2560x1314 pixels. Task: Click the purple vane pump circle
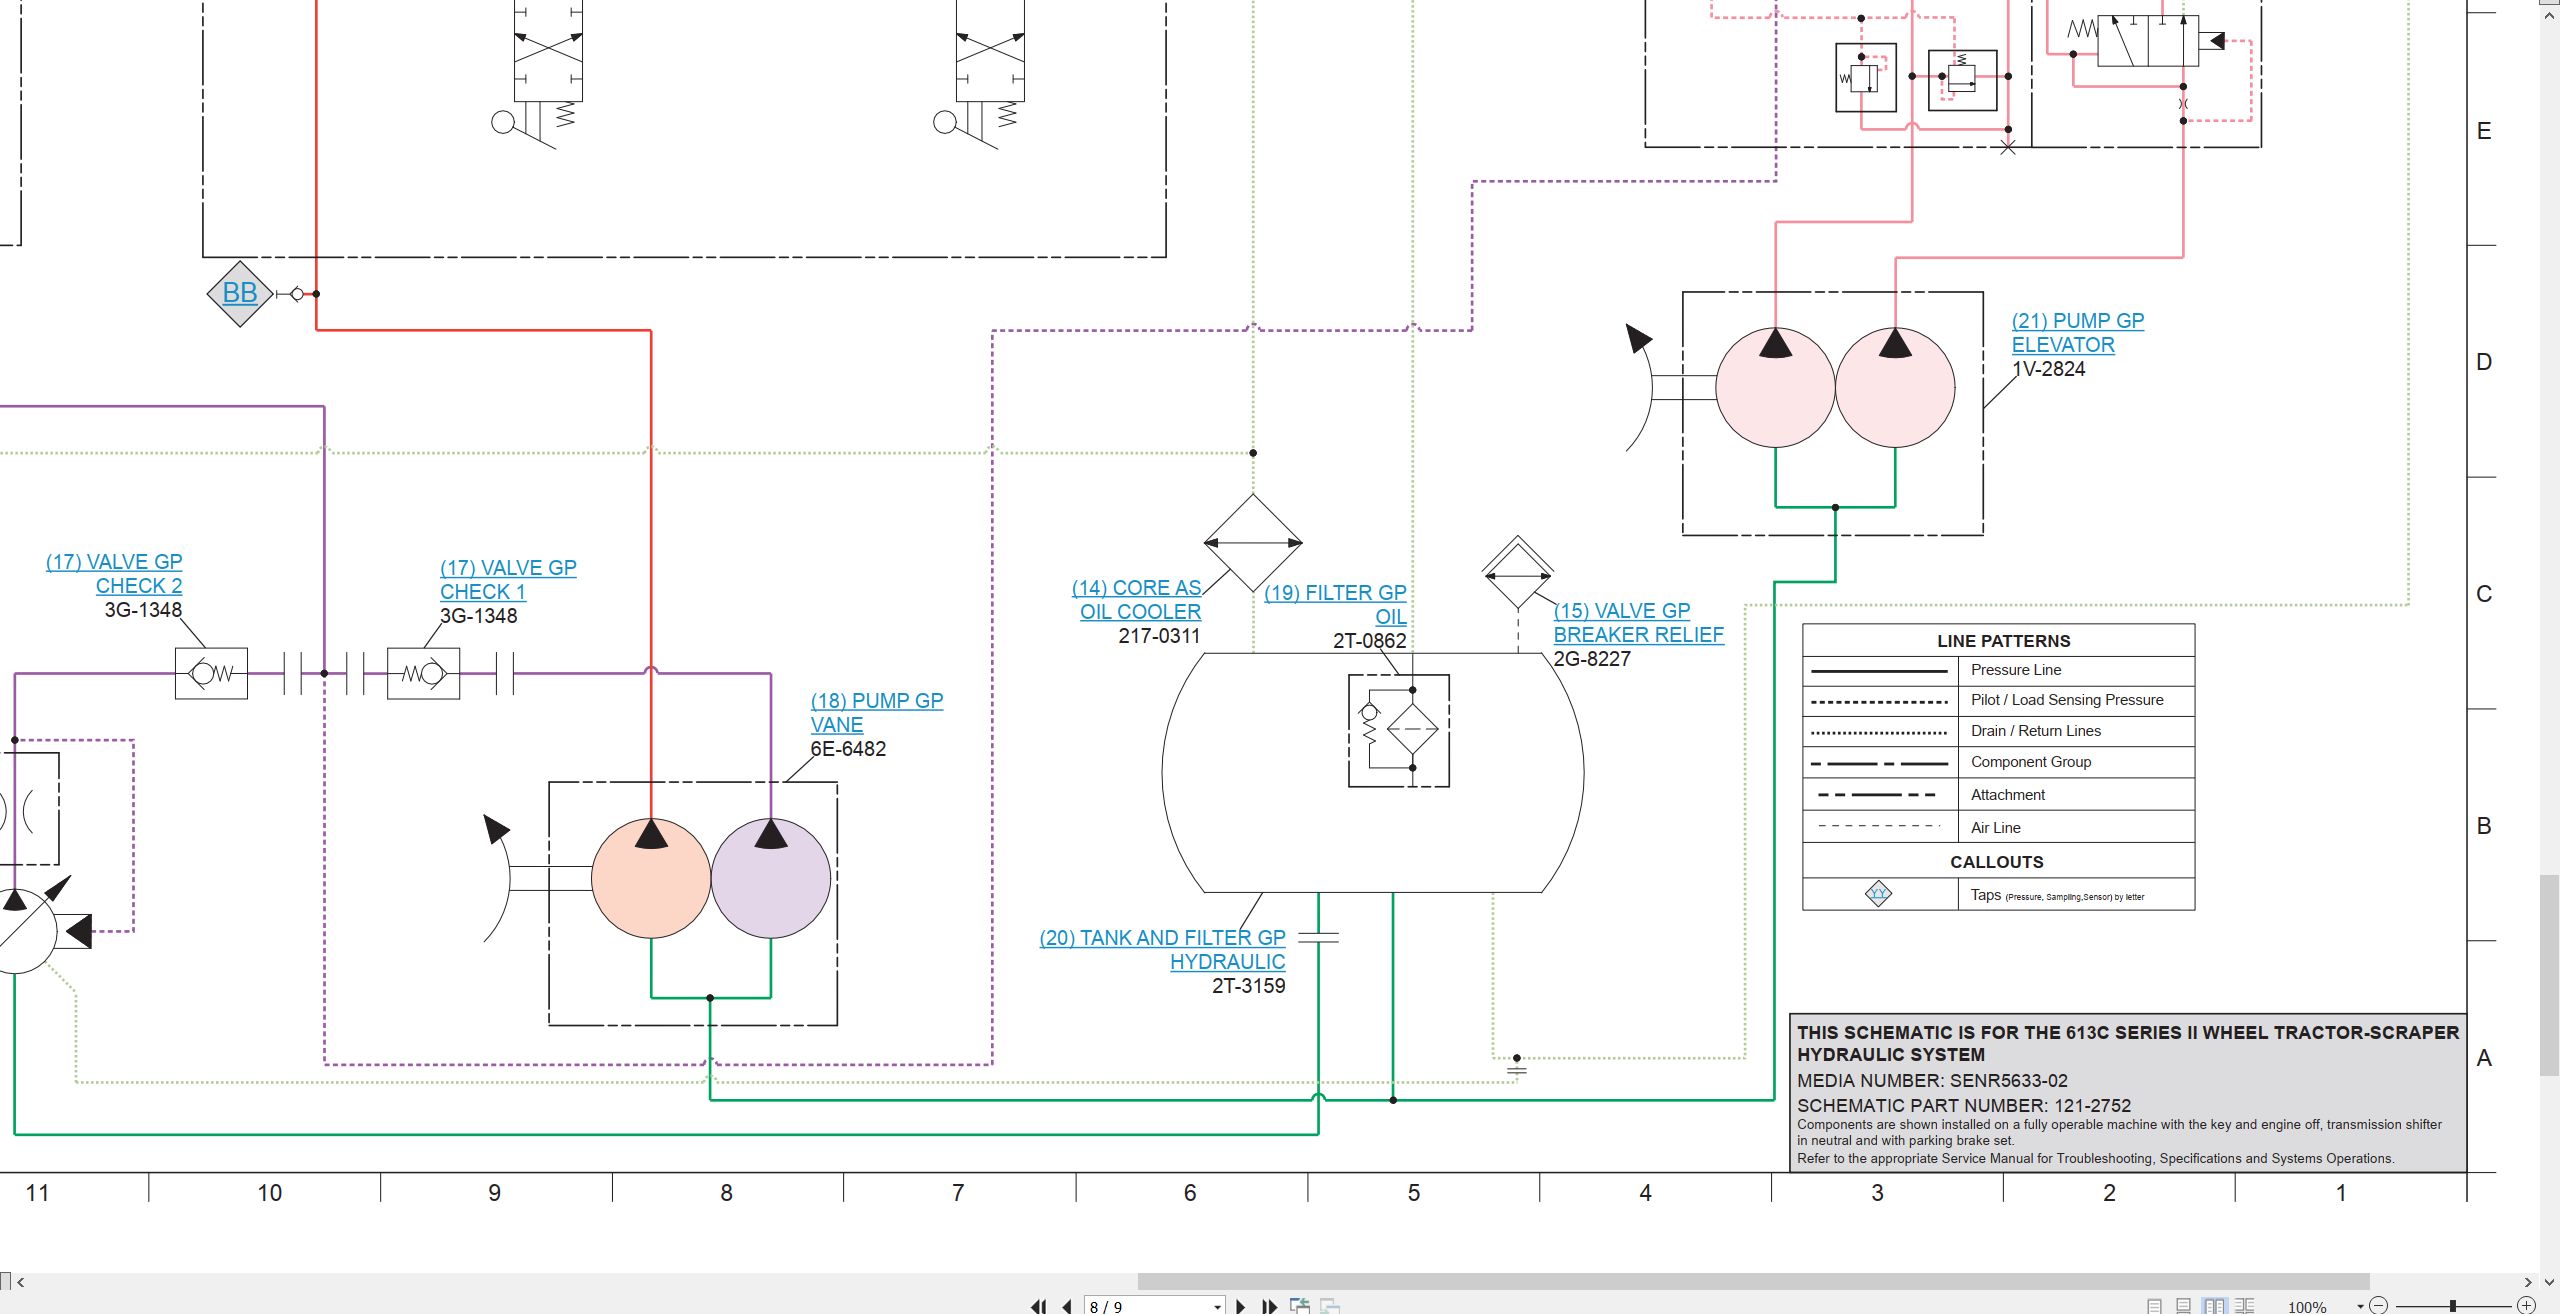coord(771,878)
